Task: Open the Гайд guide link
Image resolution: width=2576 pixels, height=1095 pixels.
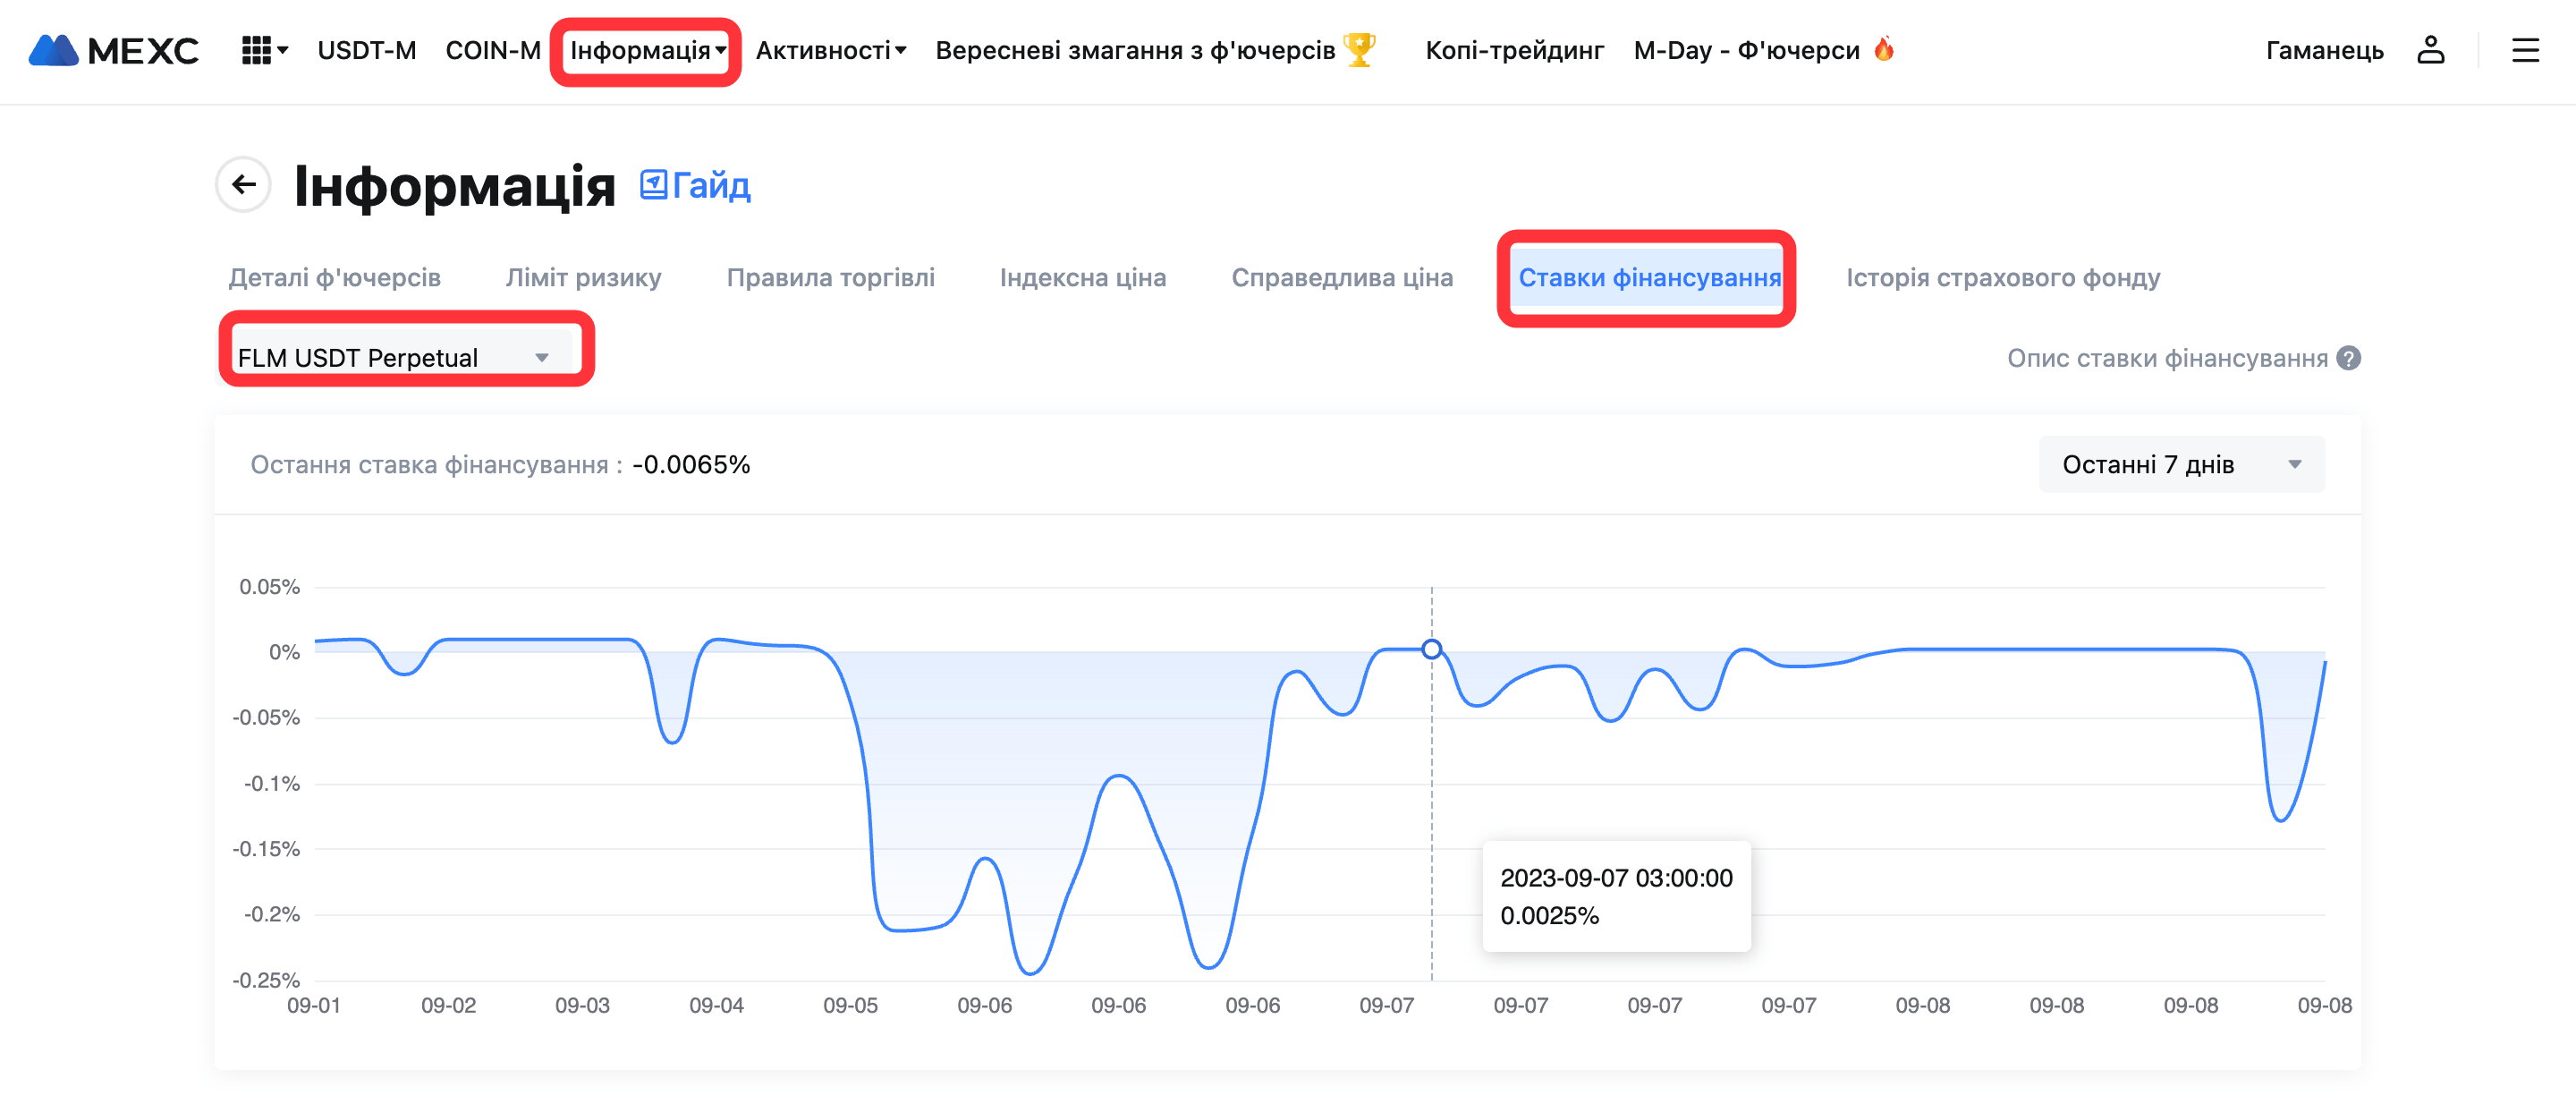Action: pos(696,185)
